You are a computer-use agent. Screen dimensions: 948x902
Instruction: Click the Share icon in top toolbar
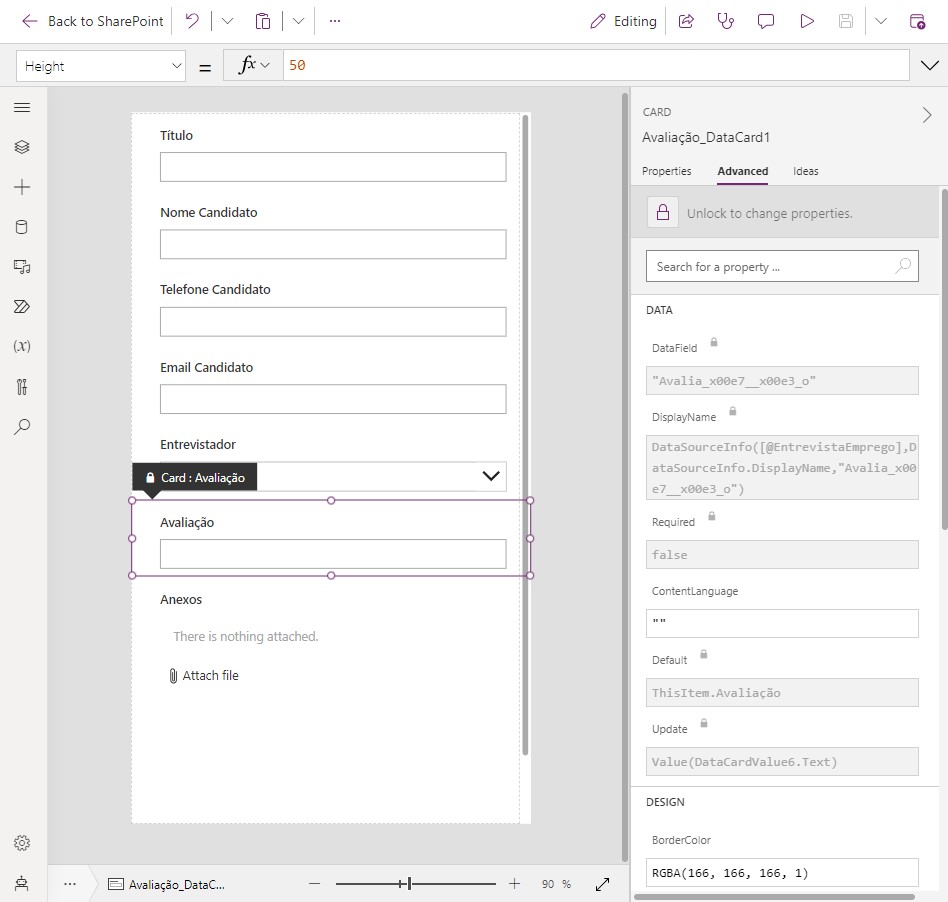coord(686,21)
